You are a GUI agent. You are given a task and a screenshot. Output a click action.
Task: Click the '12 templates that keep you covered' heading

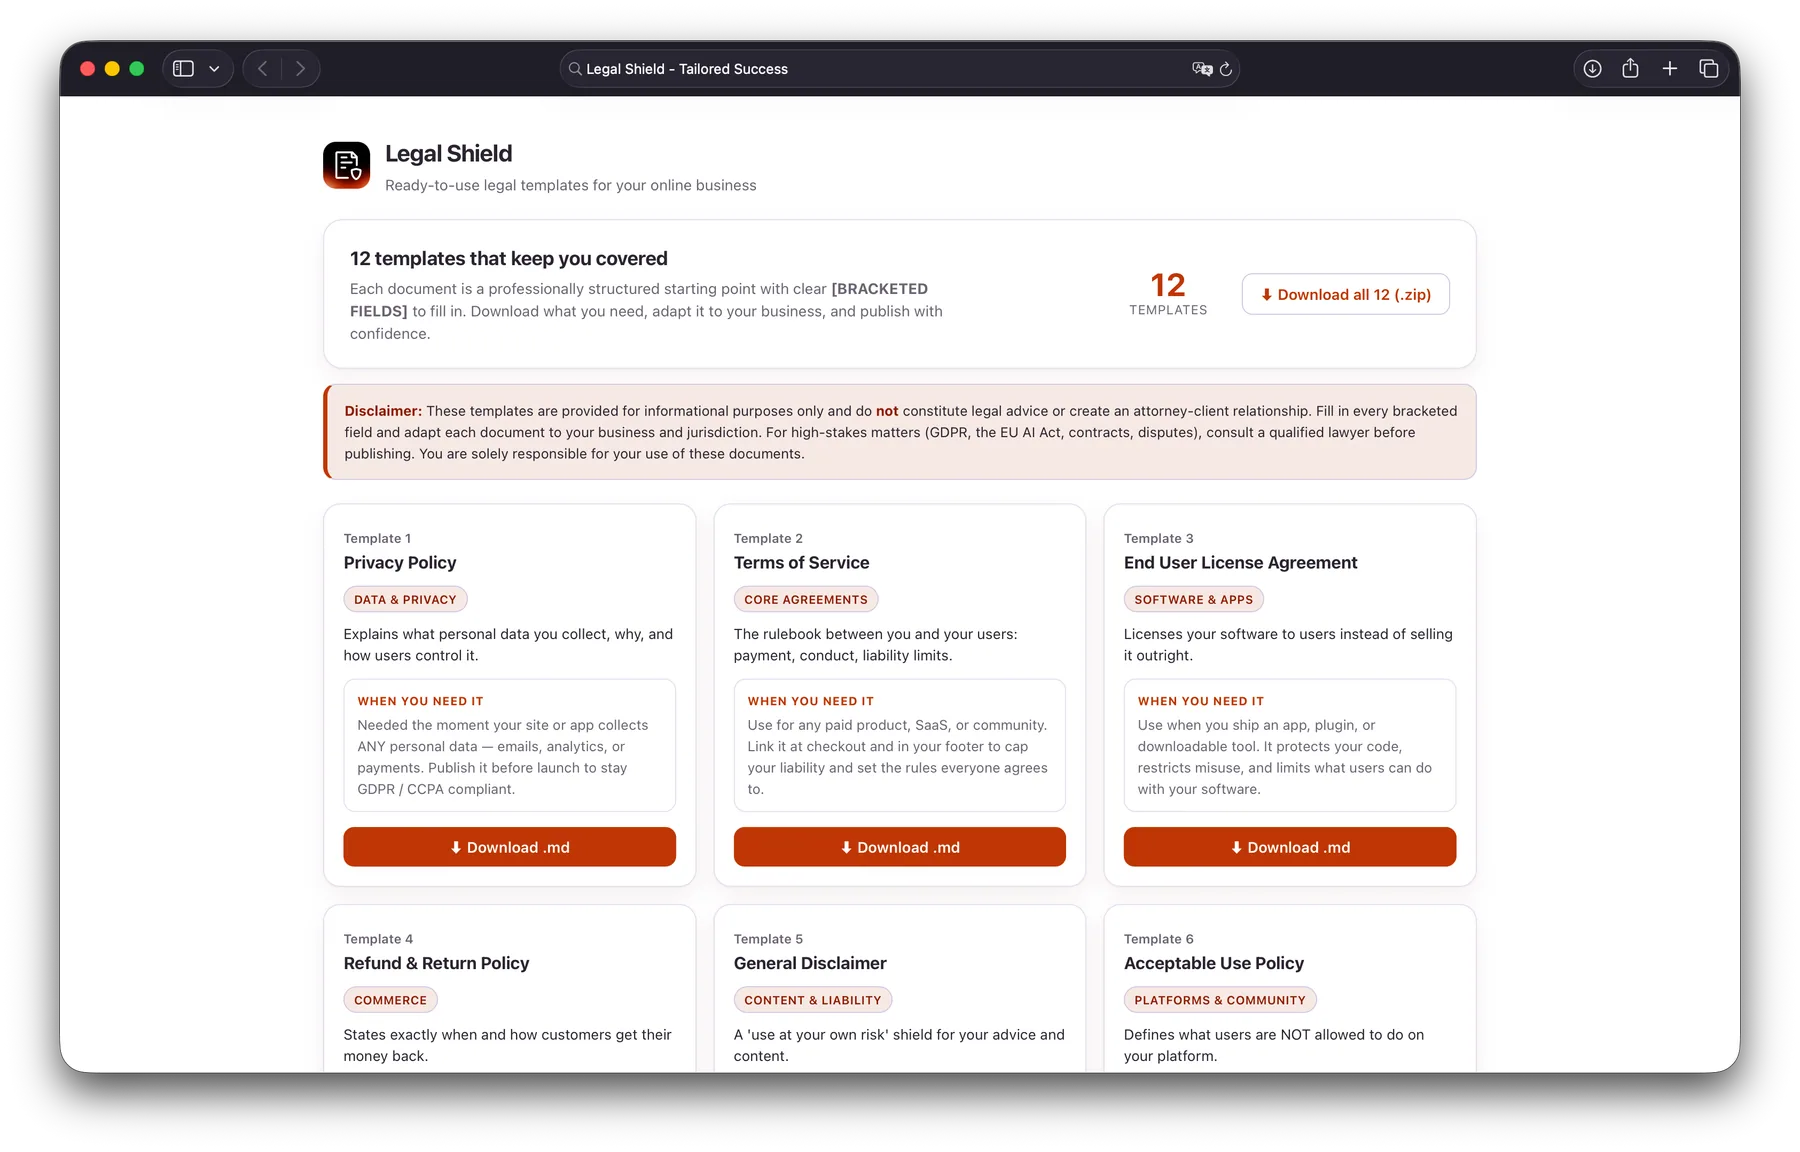pyautogui.click(x=509, y=259)
